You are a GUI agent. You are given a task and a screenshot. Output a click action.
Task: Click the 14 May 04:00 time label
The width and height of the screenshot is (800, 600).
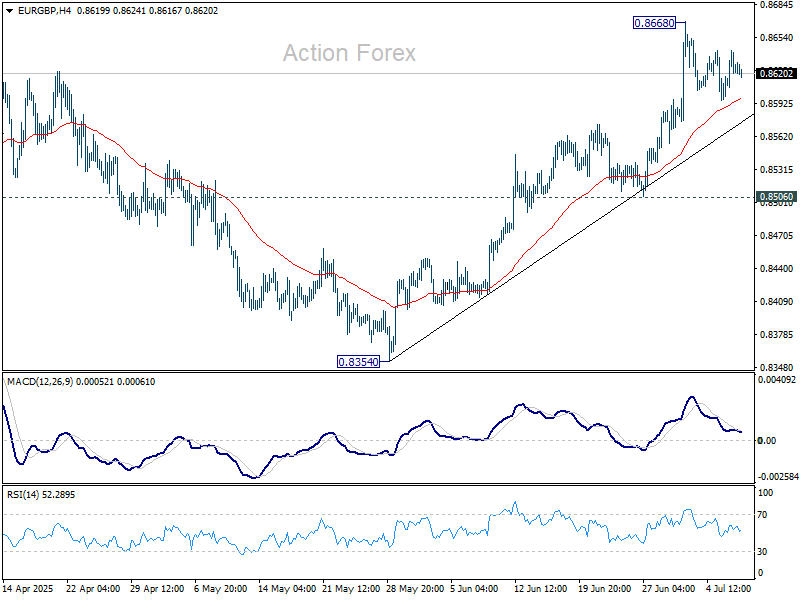287,588
